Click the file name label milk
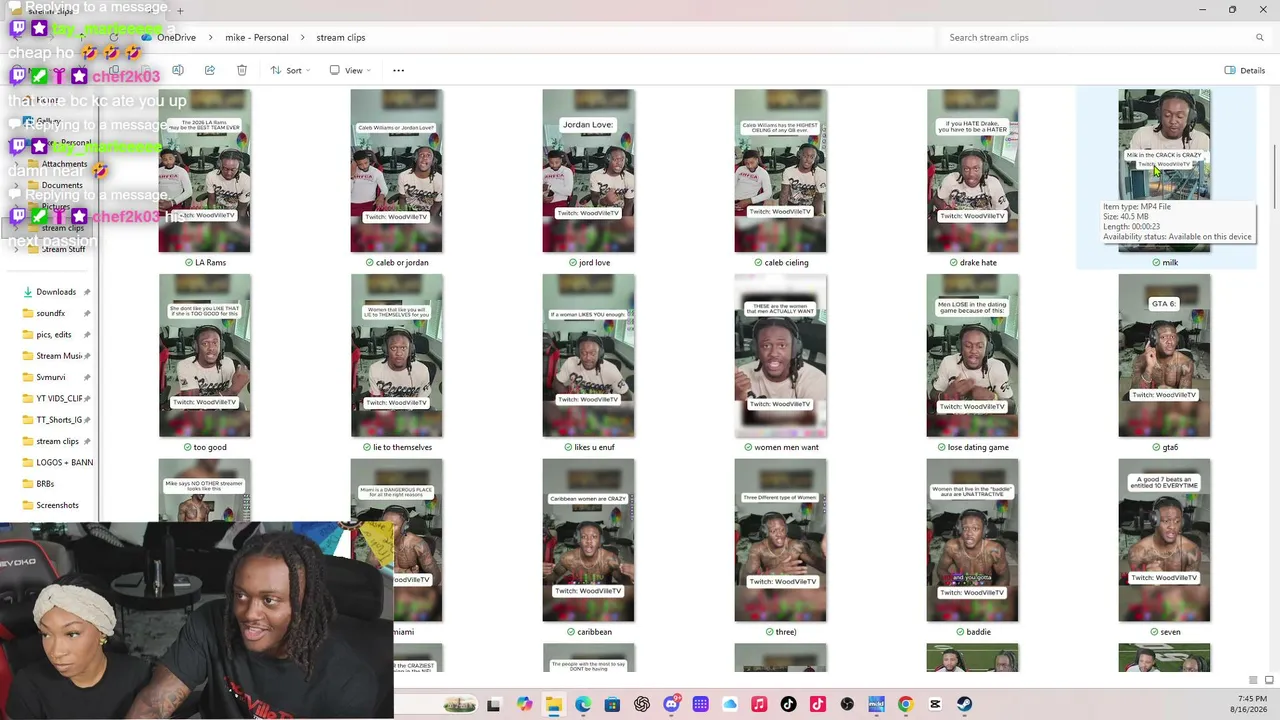Screen dimensions: 1280x720 click(x=1170, y=263)
